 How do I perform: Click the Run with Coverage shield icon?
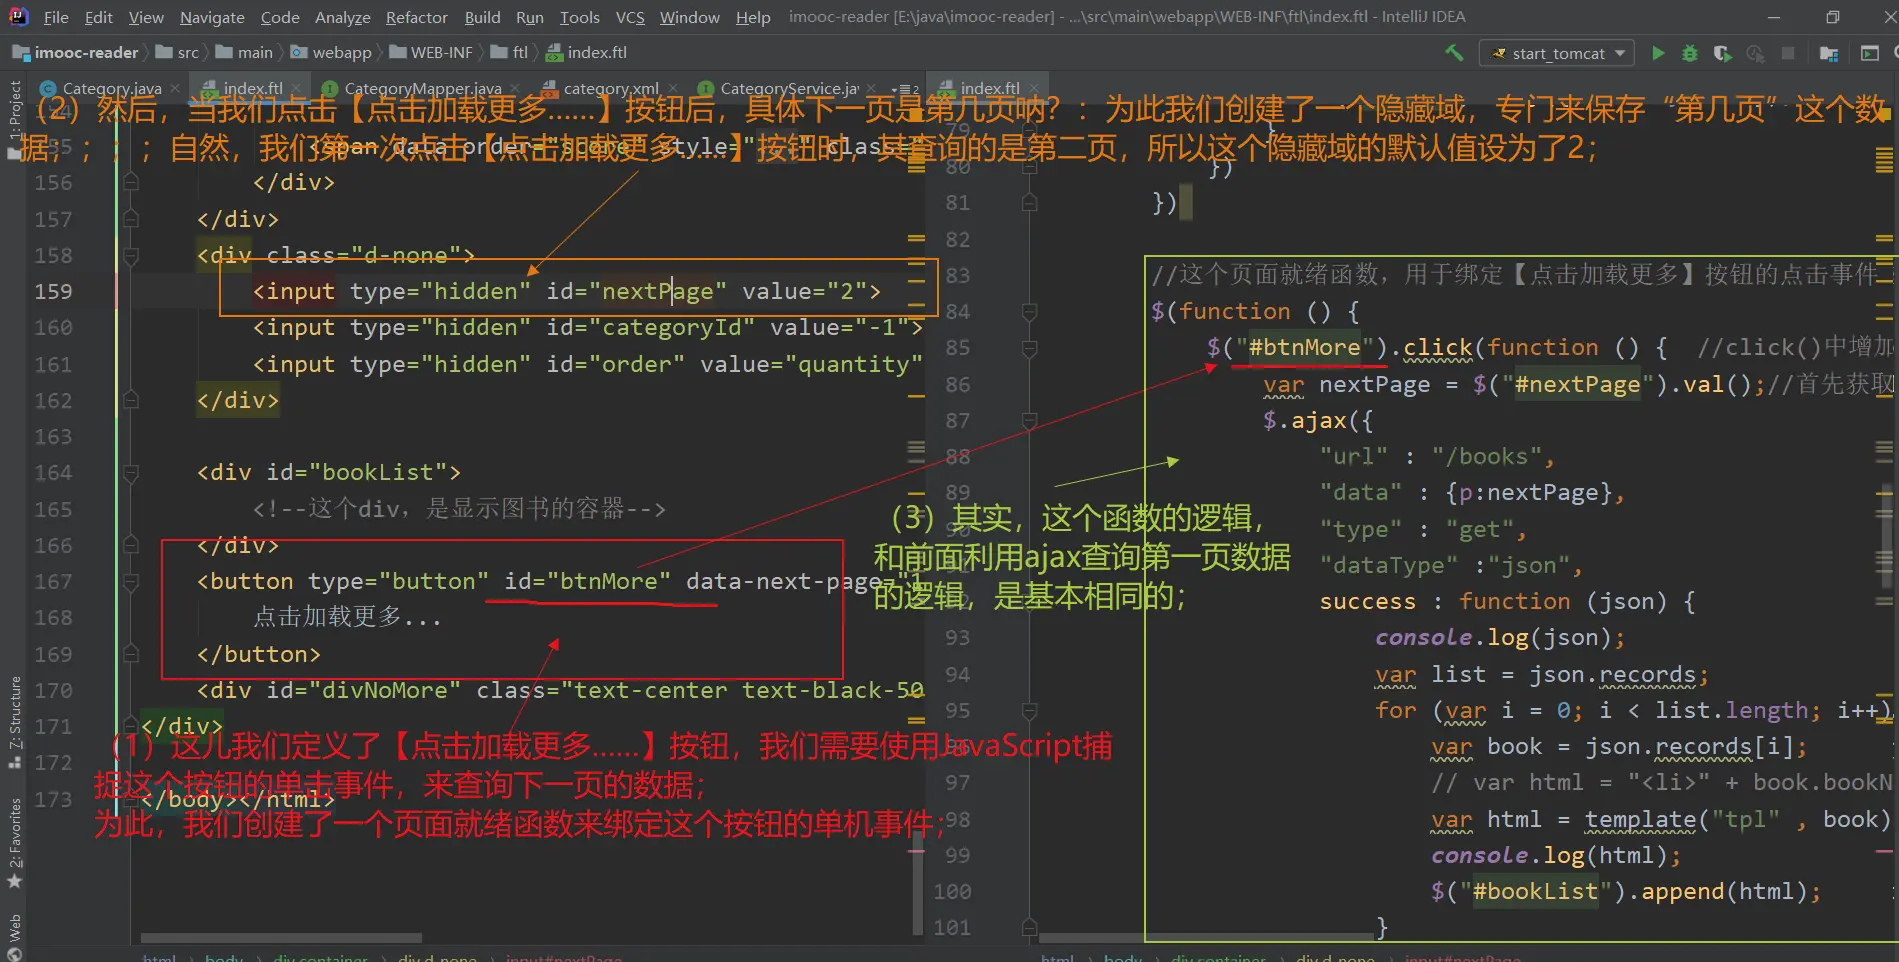1722,53
